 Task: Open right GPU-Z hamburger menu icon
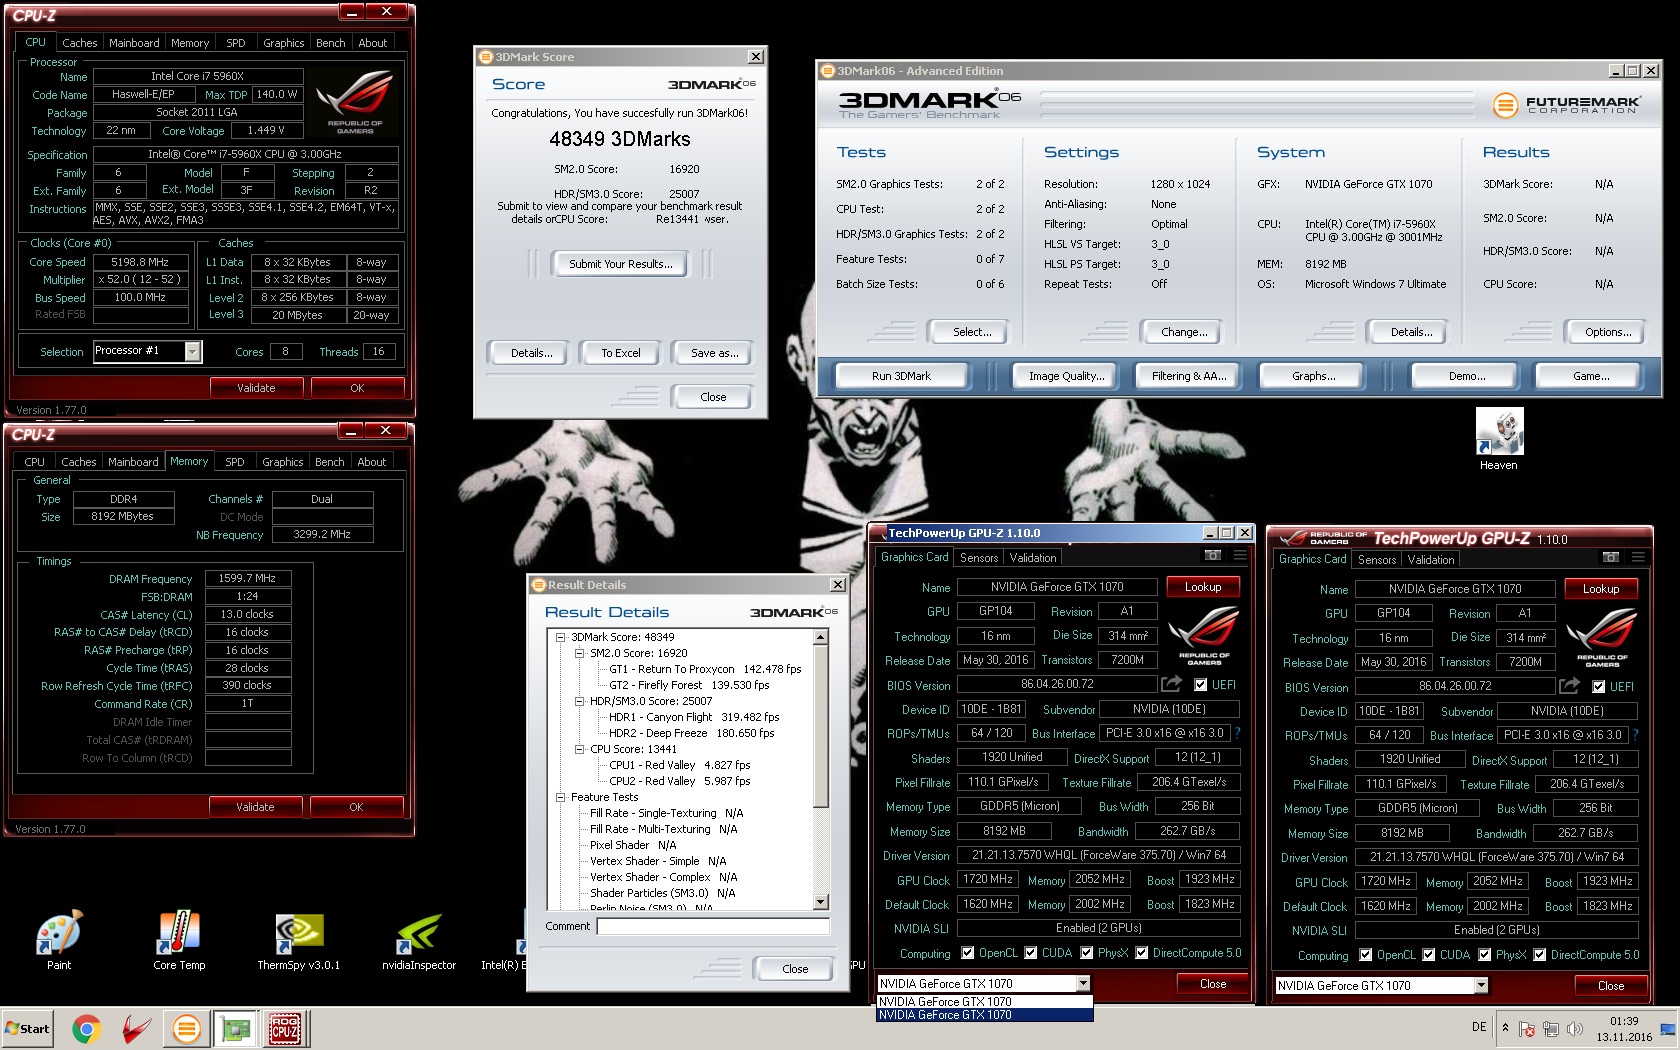click(x=1638, y=557)
